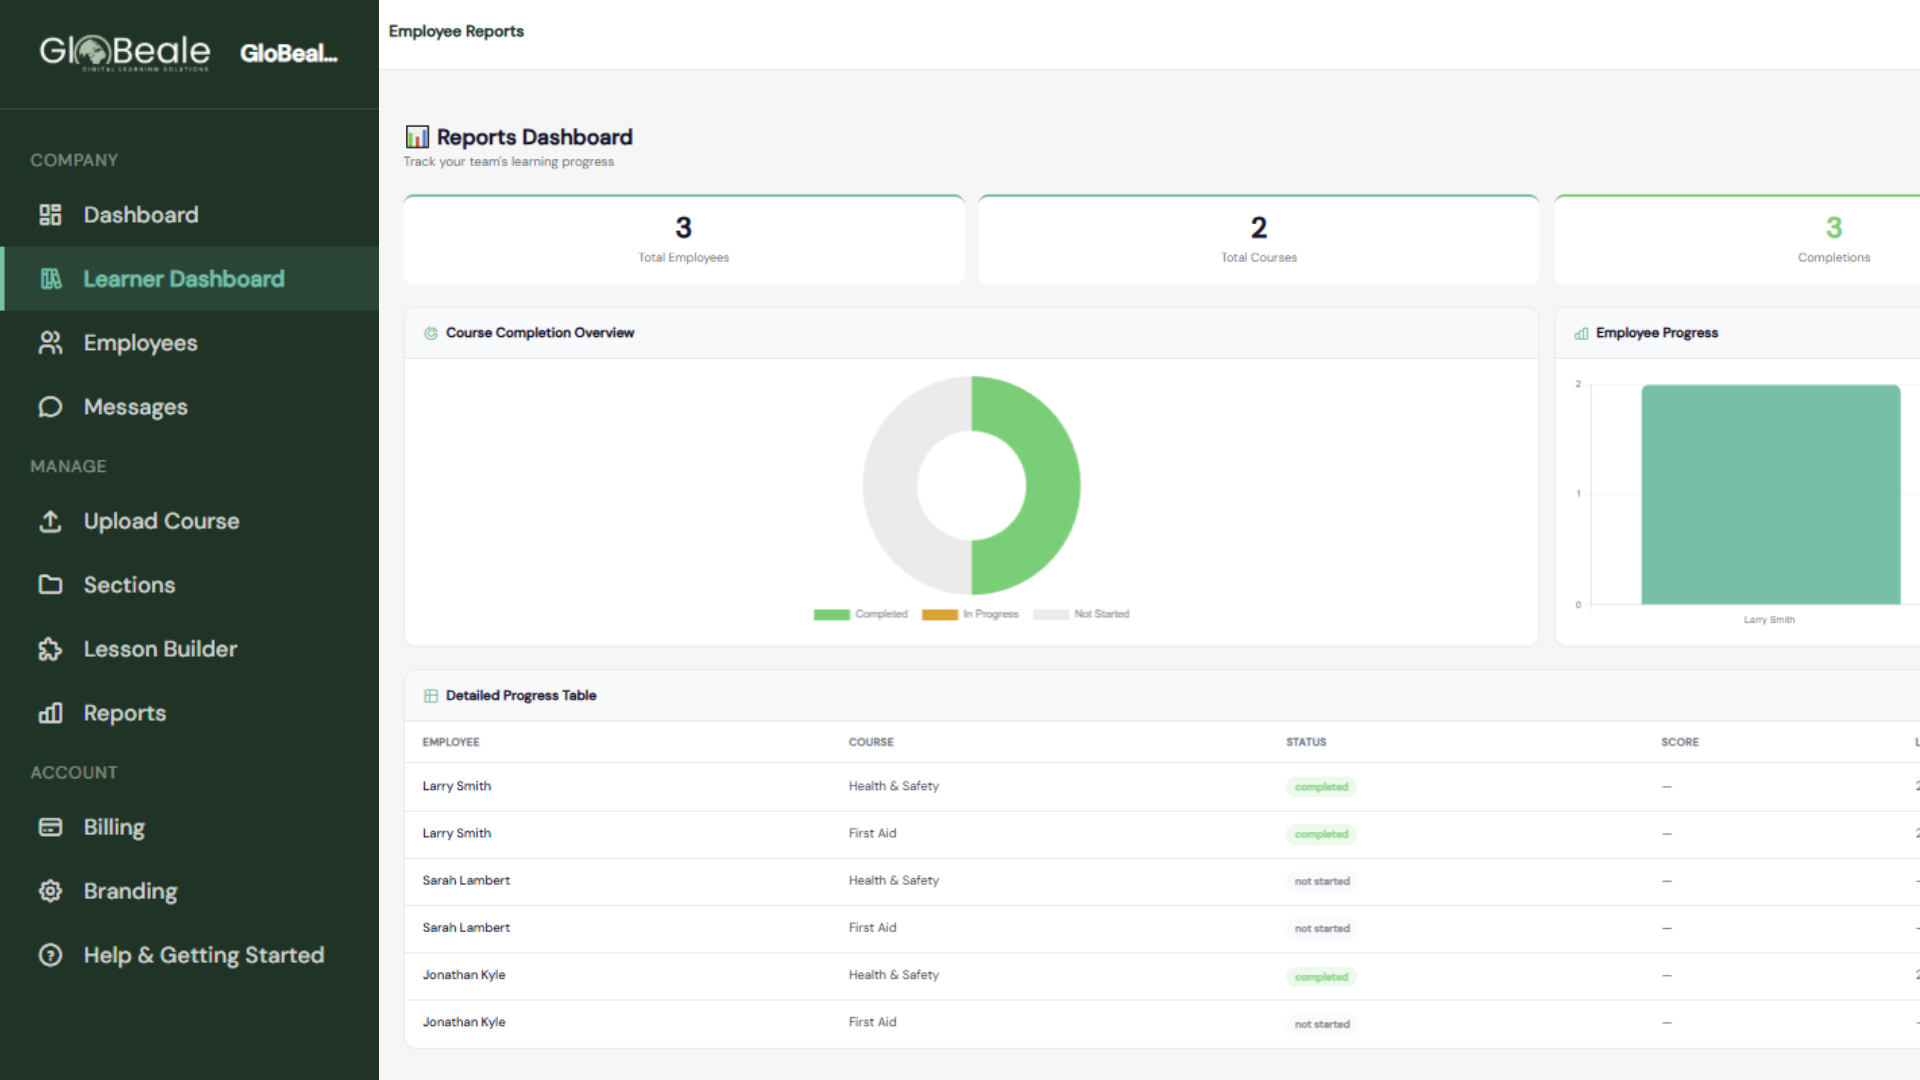Click Jonathan Kyle in Health & Safety row
Viewport: 1920px width, 1080px height.
pos(464,975)
